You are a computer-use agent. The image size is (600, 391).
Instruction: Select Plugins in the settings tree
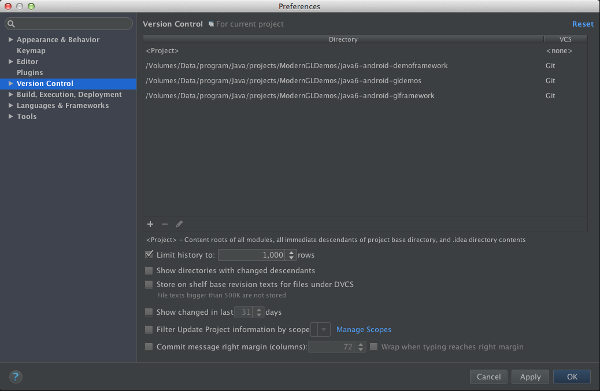pyautogui.click(x=30, y=72)
